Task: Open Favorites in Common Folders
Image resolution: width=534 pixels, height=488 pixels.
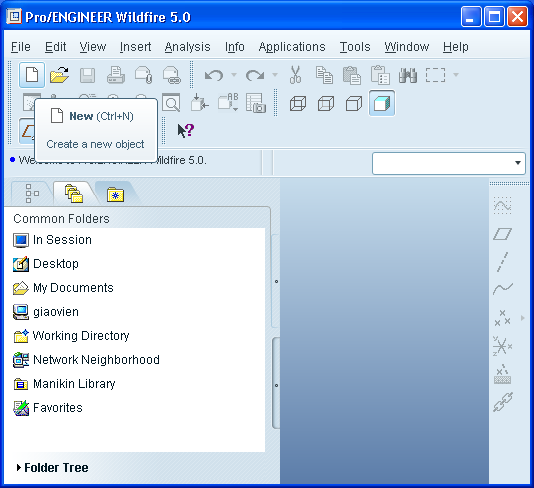Action: click(48, 408)
